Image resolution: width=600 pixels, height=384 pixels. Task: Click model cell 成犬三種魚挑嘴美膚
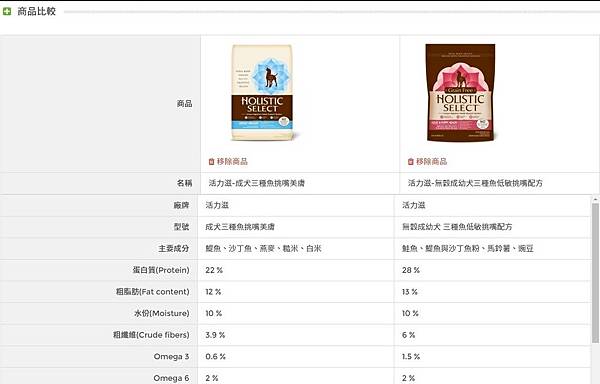(240, 227)
